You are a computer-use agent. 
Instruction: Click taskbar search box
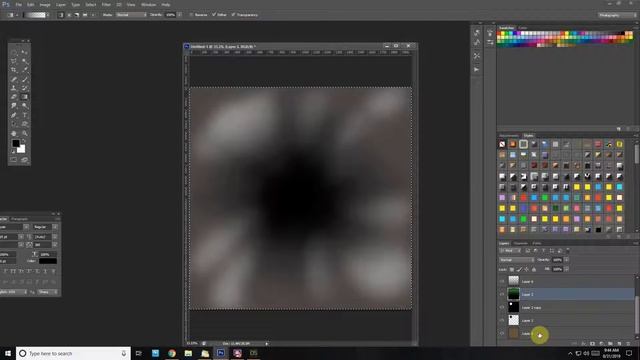coord(73,353)
